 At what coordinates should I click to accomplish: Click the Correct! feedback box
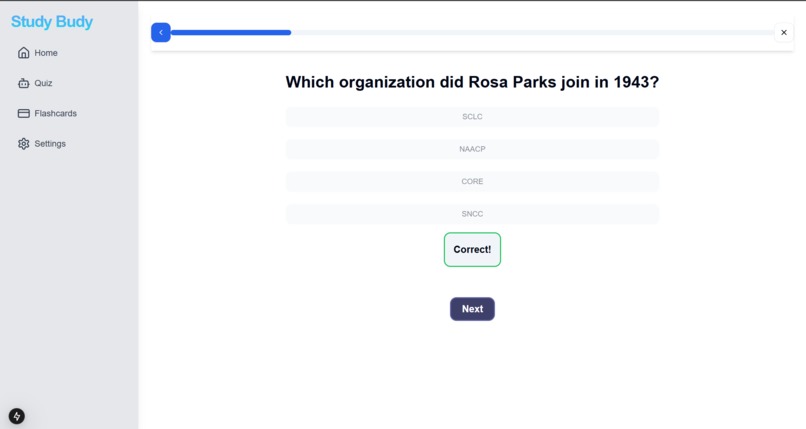pos(472,250)
